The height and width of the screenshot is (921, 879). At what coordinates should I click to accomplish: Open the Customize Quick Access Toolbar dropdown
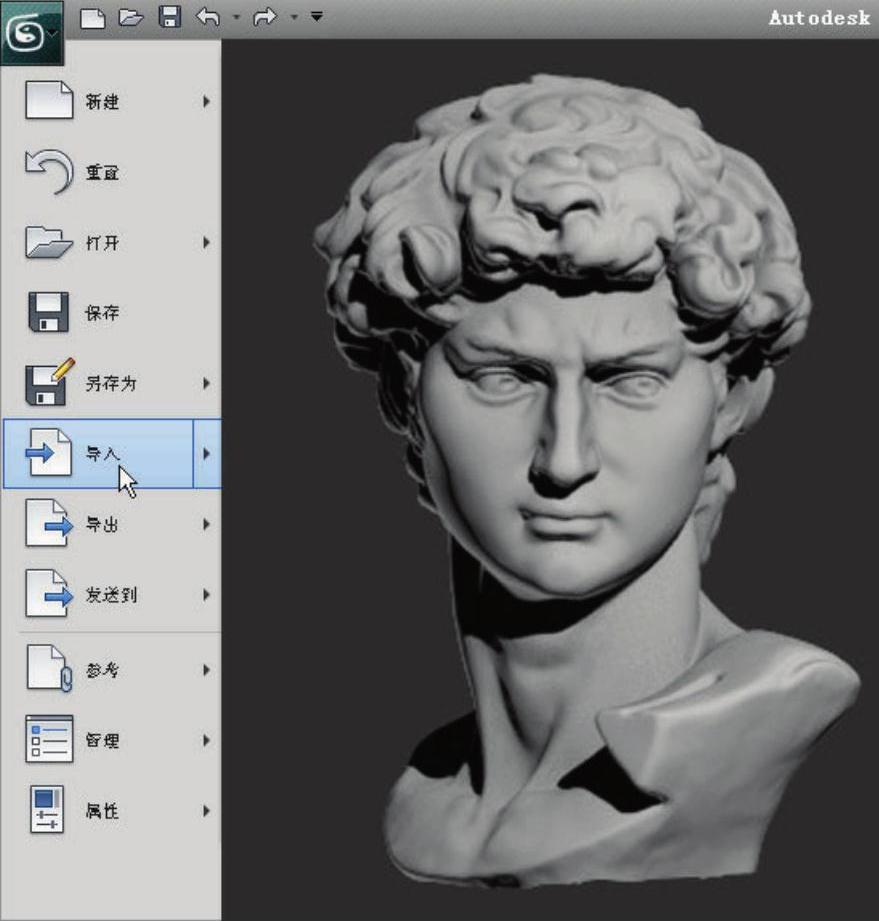316,17
